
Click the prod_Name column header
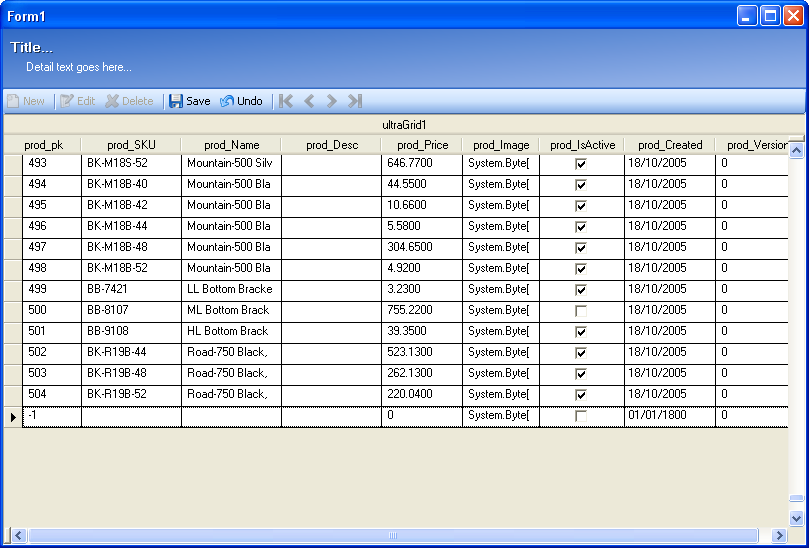click(x=231, y=145)
